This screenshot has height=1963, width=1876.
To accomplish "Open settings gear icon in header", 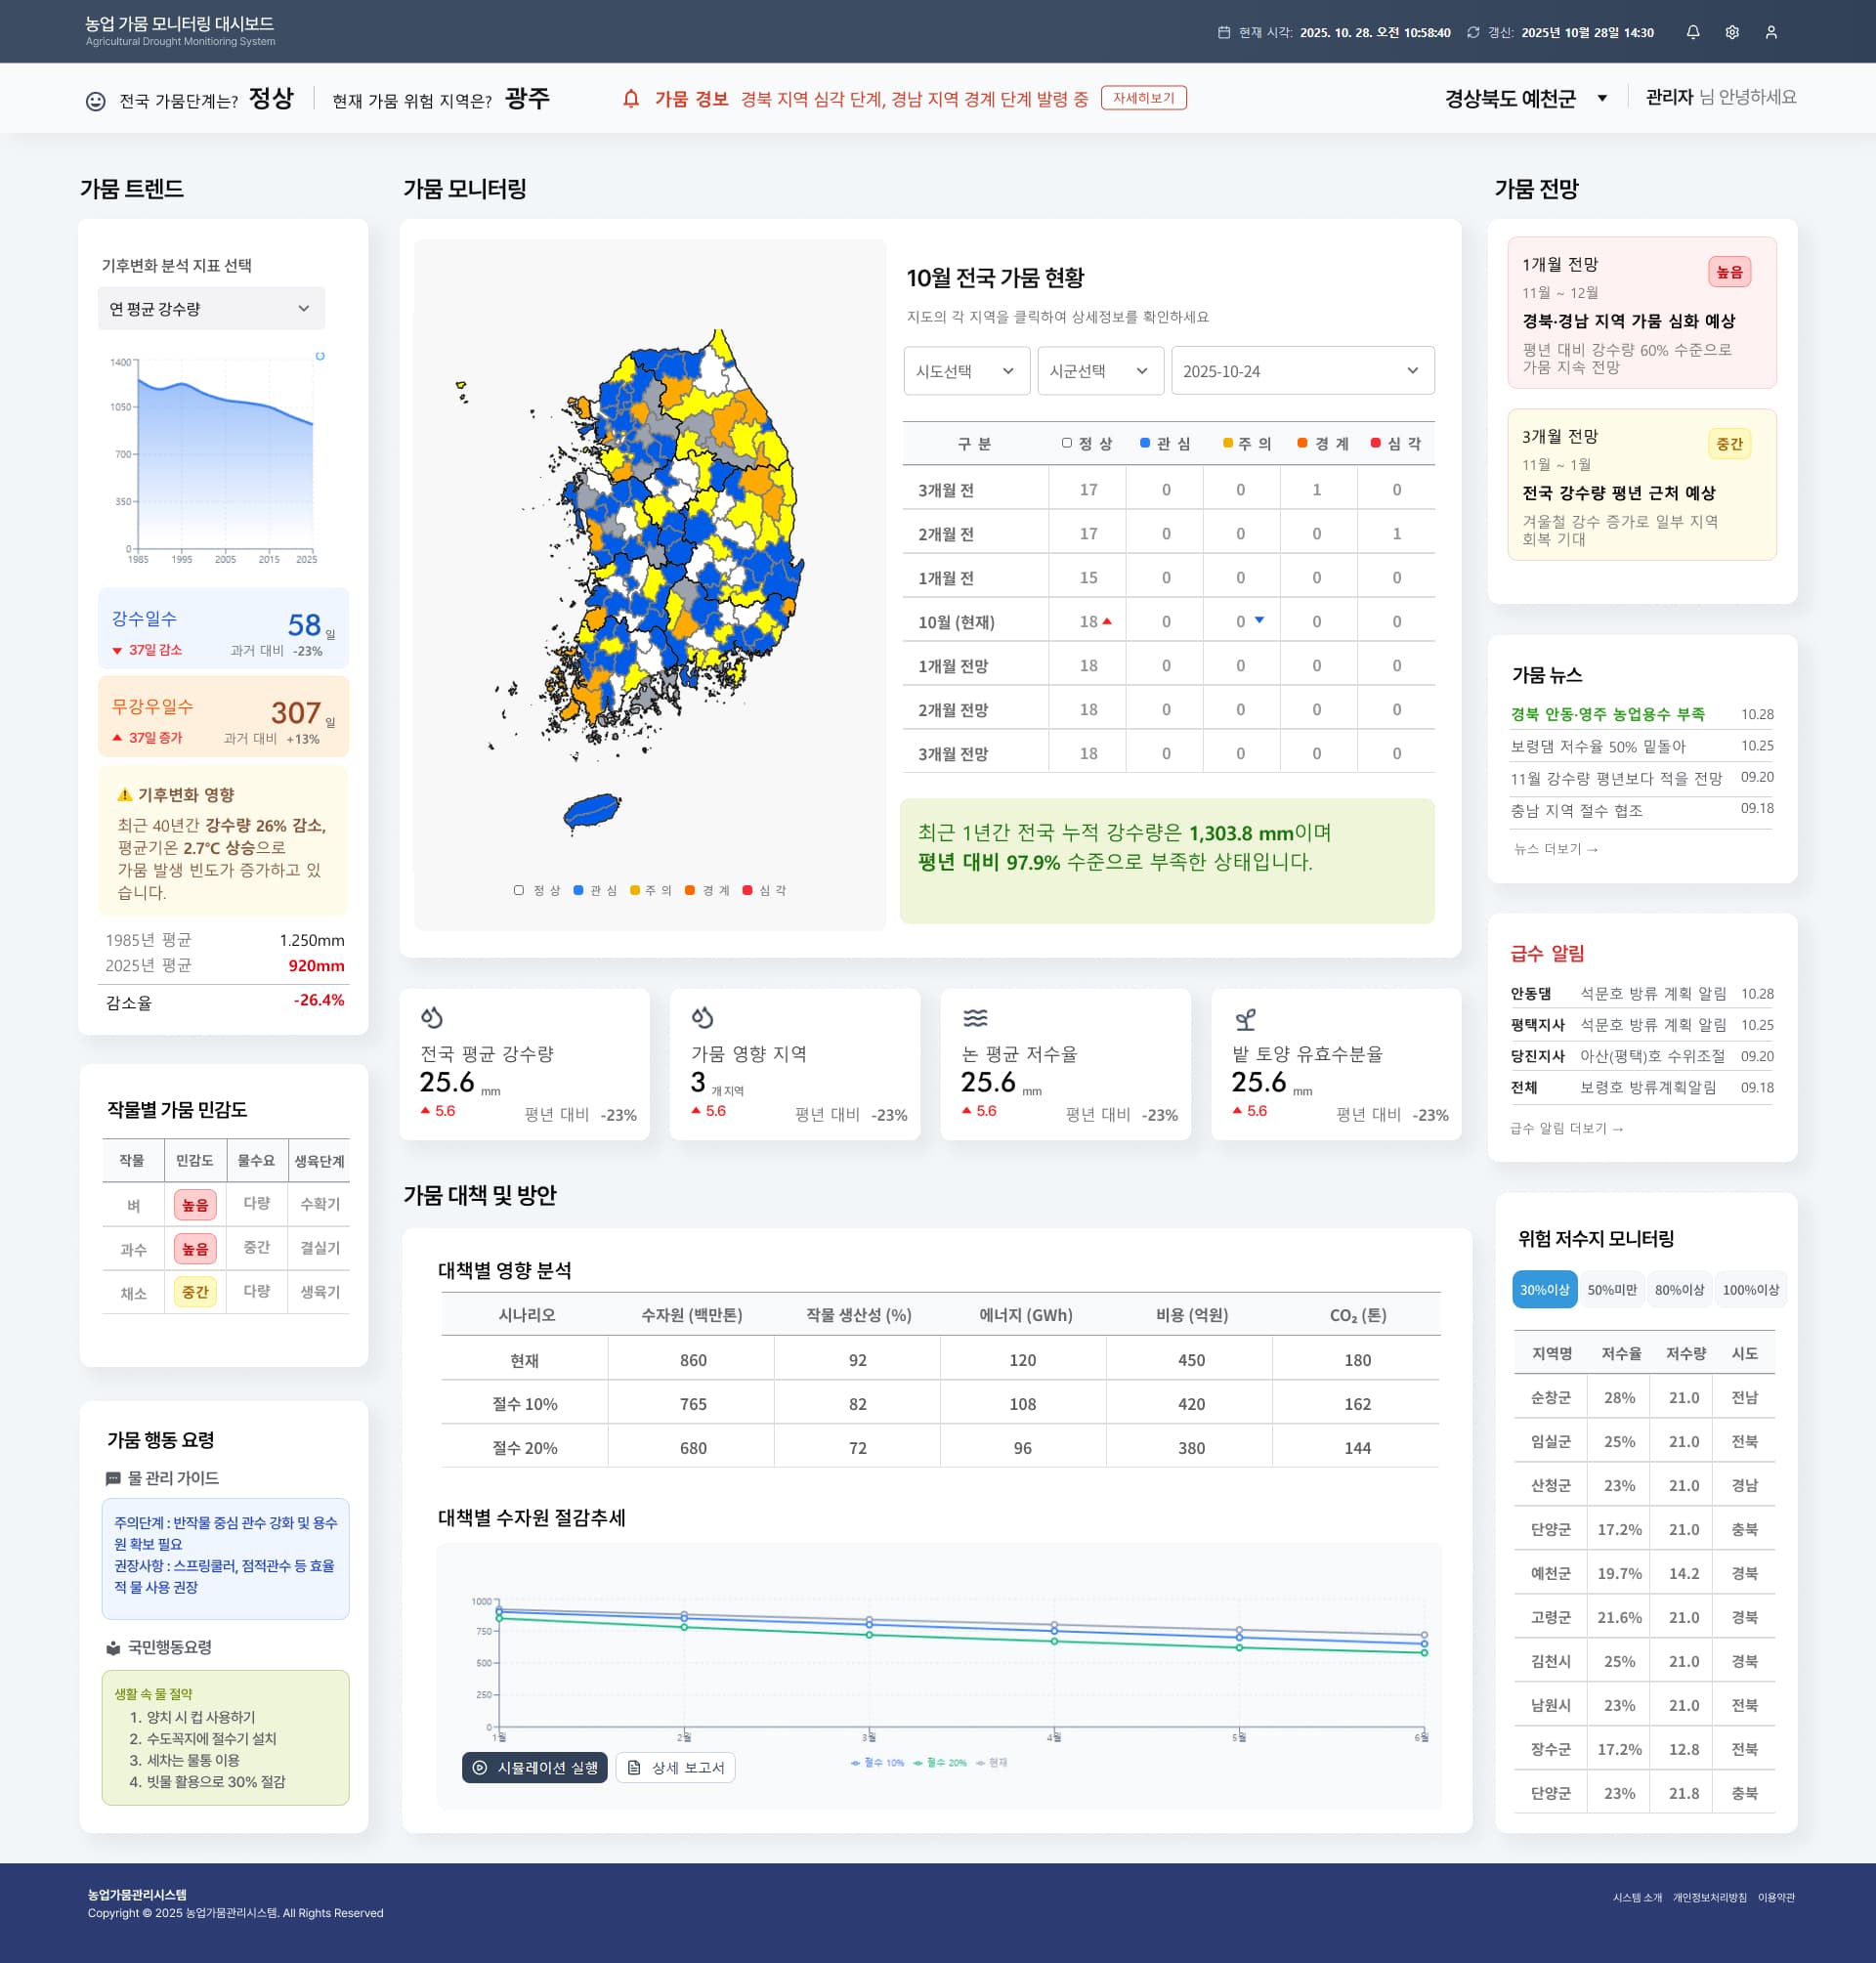I will 1731,32.
